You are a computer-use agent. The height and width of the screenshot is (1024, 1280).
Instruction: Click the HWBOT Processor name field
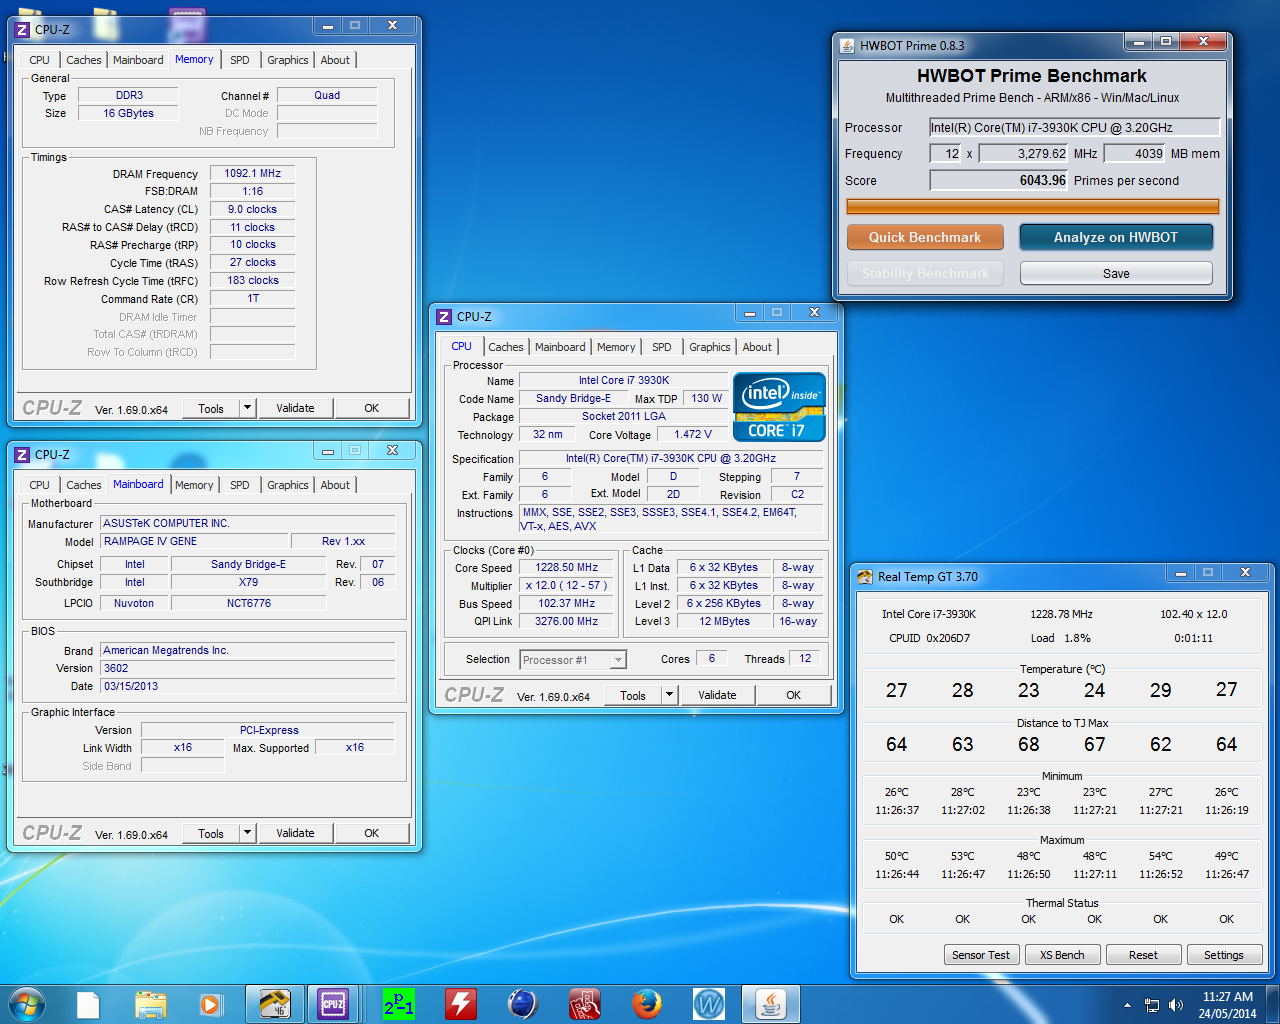[1075, 127]
